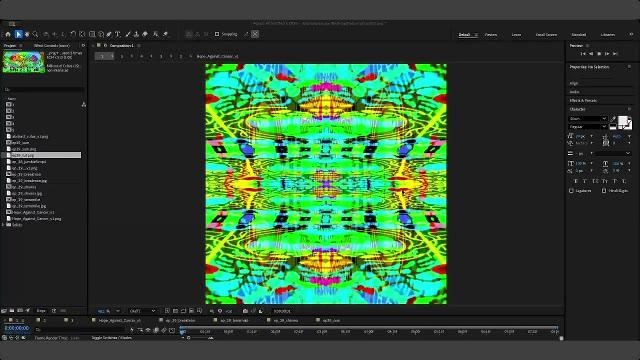The width and height of the screenshot is (640, 360).
Task: Select the Eraser tool
Action: pos(145,35)
